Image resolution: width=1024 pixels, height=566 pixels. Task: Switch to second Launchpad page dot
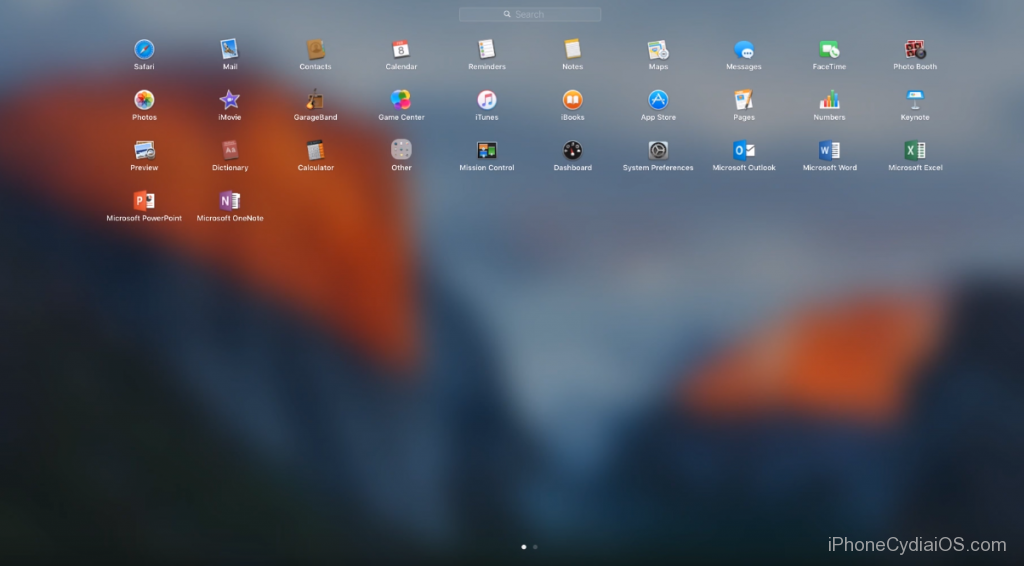536,547
